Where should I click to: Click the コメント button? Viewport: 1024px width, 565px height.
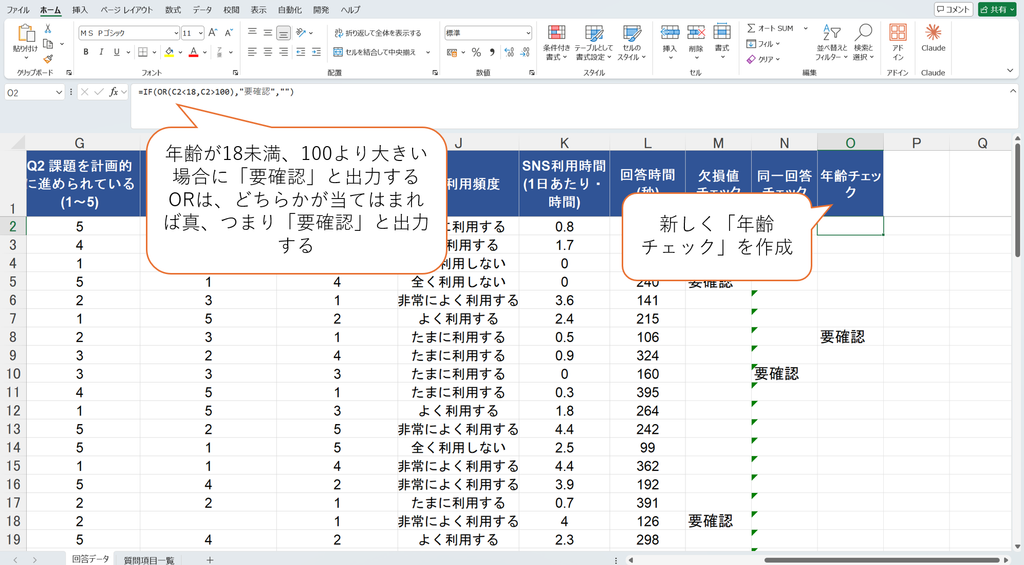pyautogui.click(x=953, y=9)
